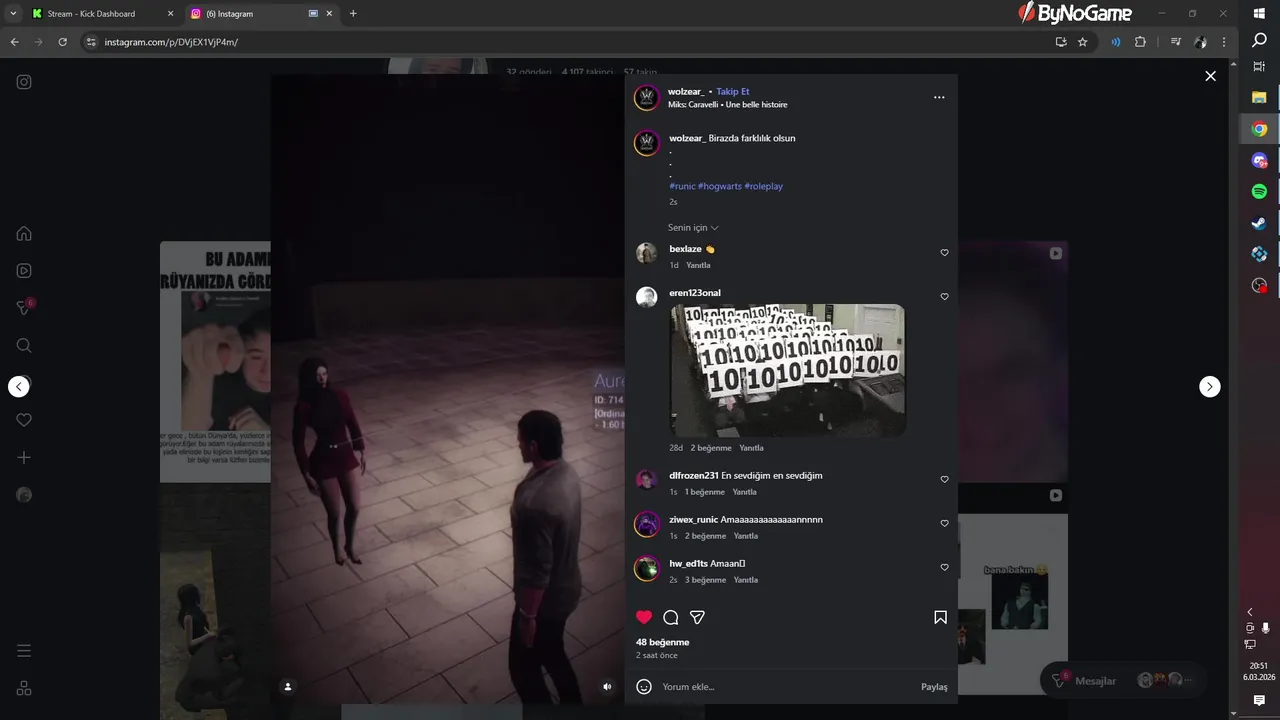Open the #roleplay hashtag
This screenshot has width=1280, height=720.
(x=764, y=186)
